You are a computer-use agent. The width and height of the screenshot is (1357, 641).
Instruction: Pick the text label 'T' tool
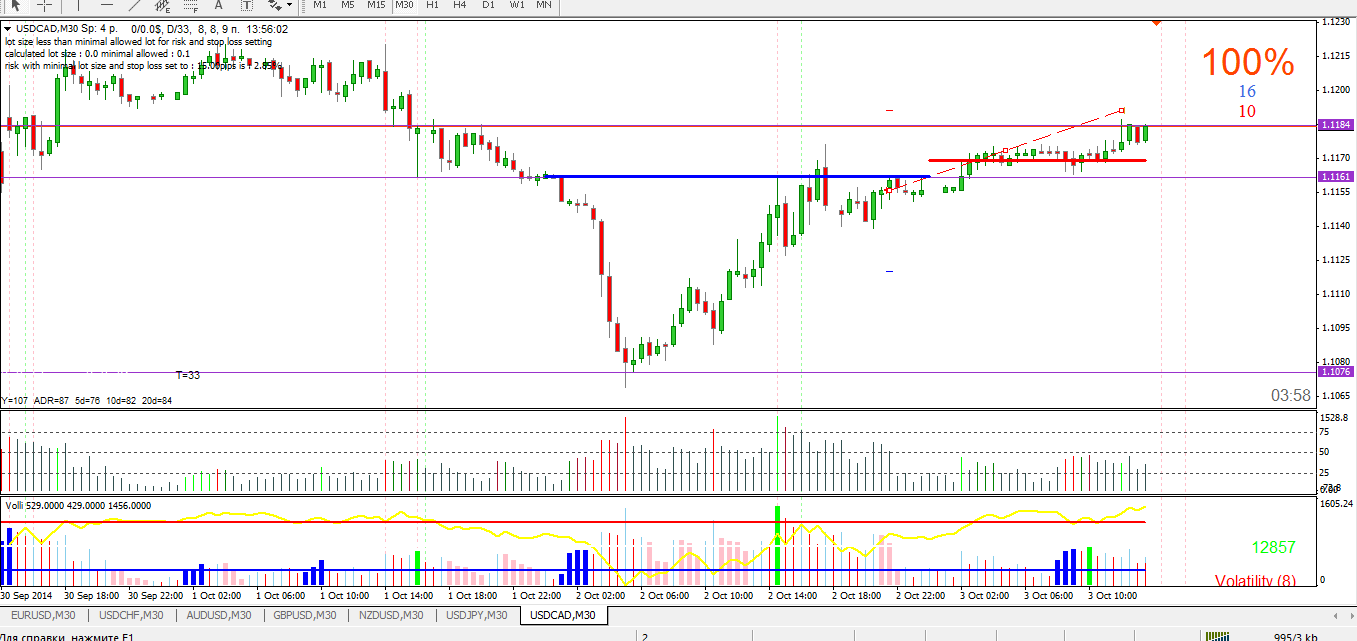click(x=246, y=5)
